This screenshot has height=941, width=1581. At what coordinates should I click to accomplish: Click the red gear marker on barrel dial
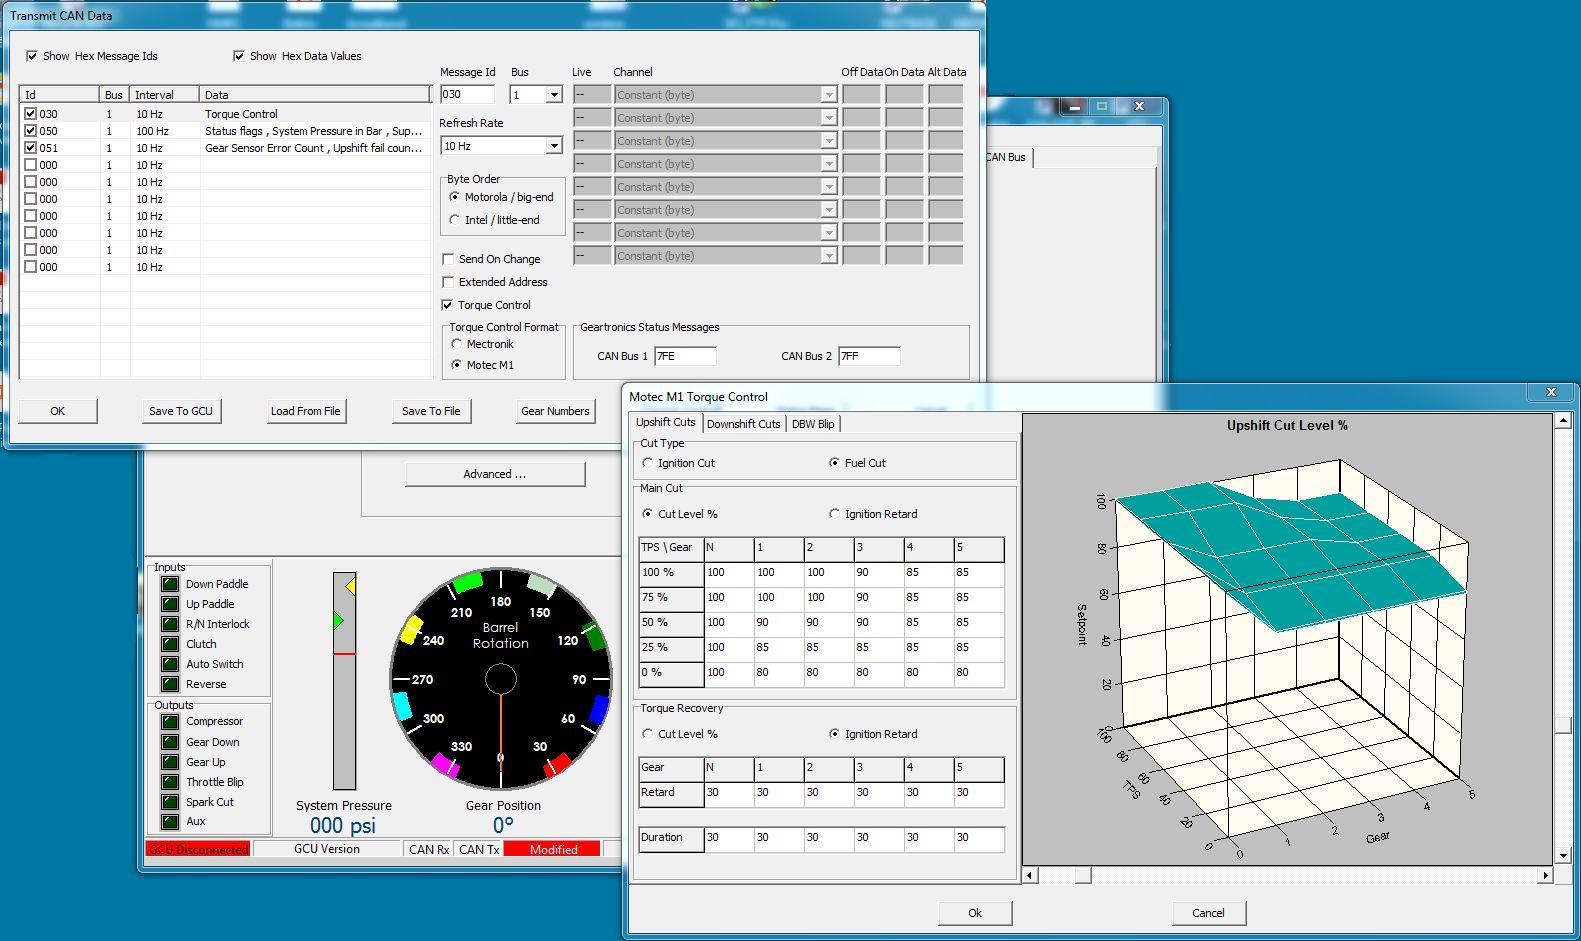tap(557, 766)
